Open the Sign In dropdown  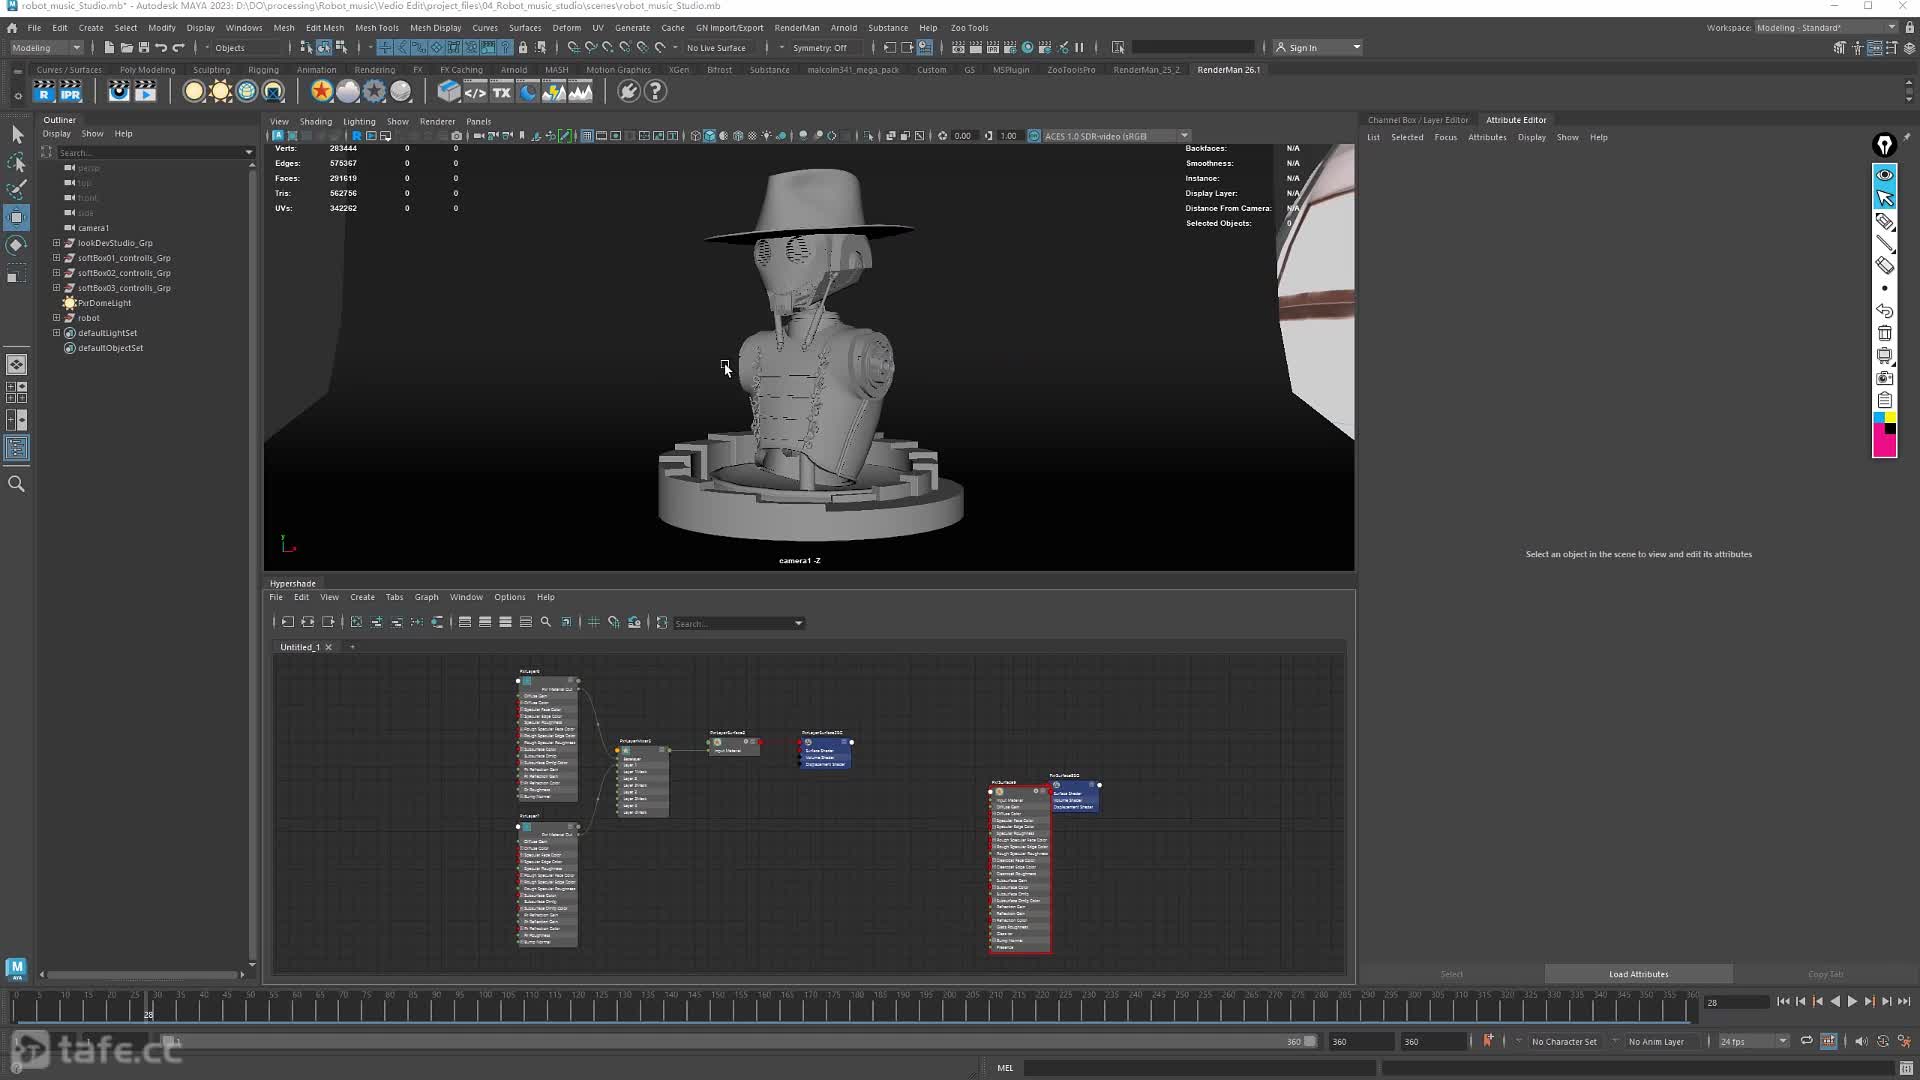1318,47
